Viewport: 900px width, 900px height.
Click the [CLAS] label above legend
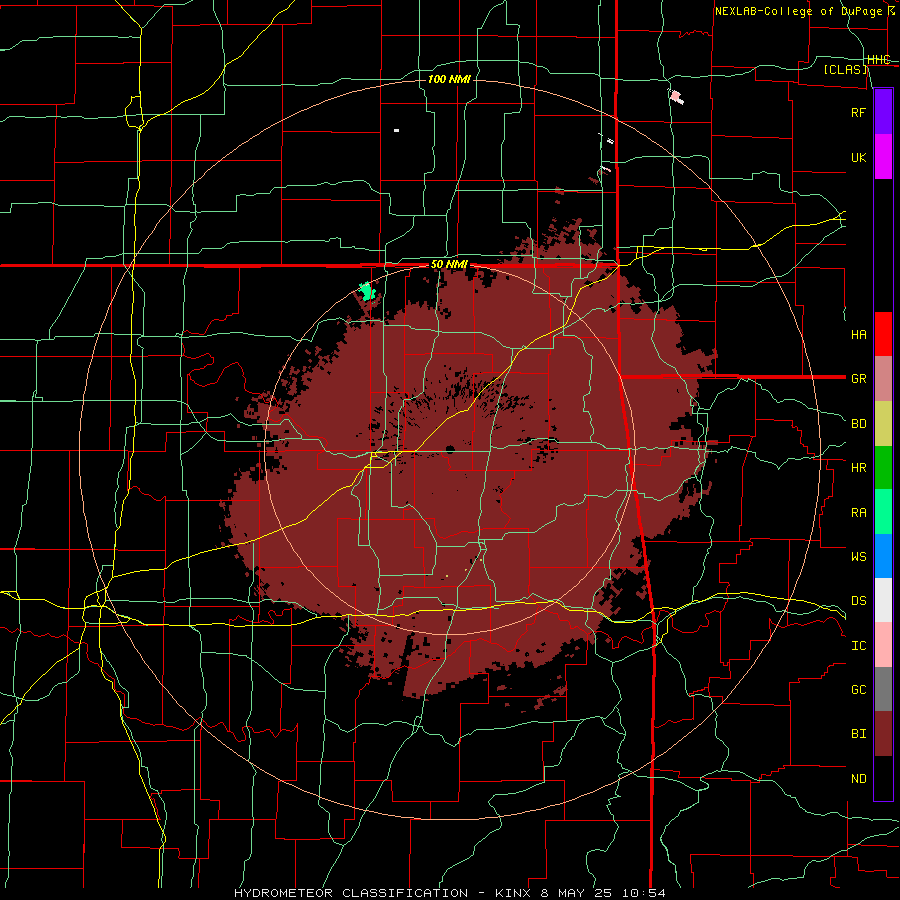[x=845, y=69]
